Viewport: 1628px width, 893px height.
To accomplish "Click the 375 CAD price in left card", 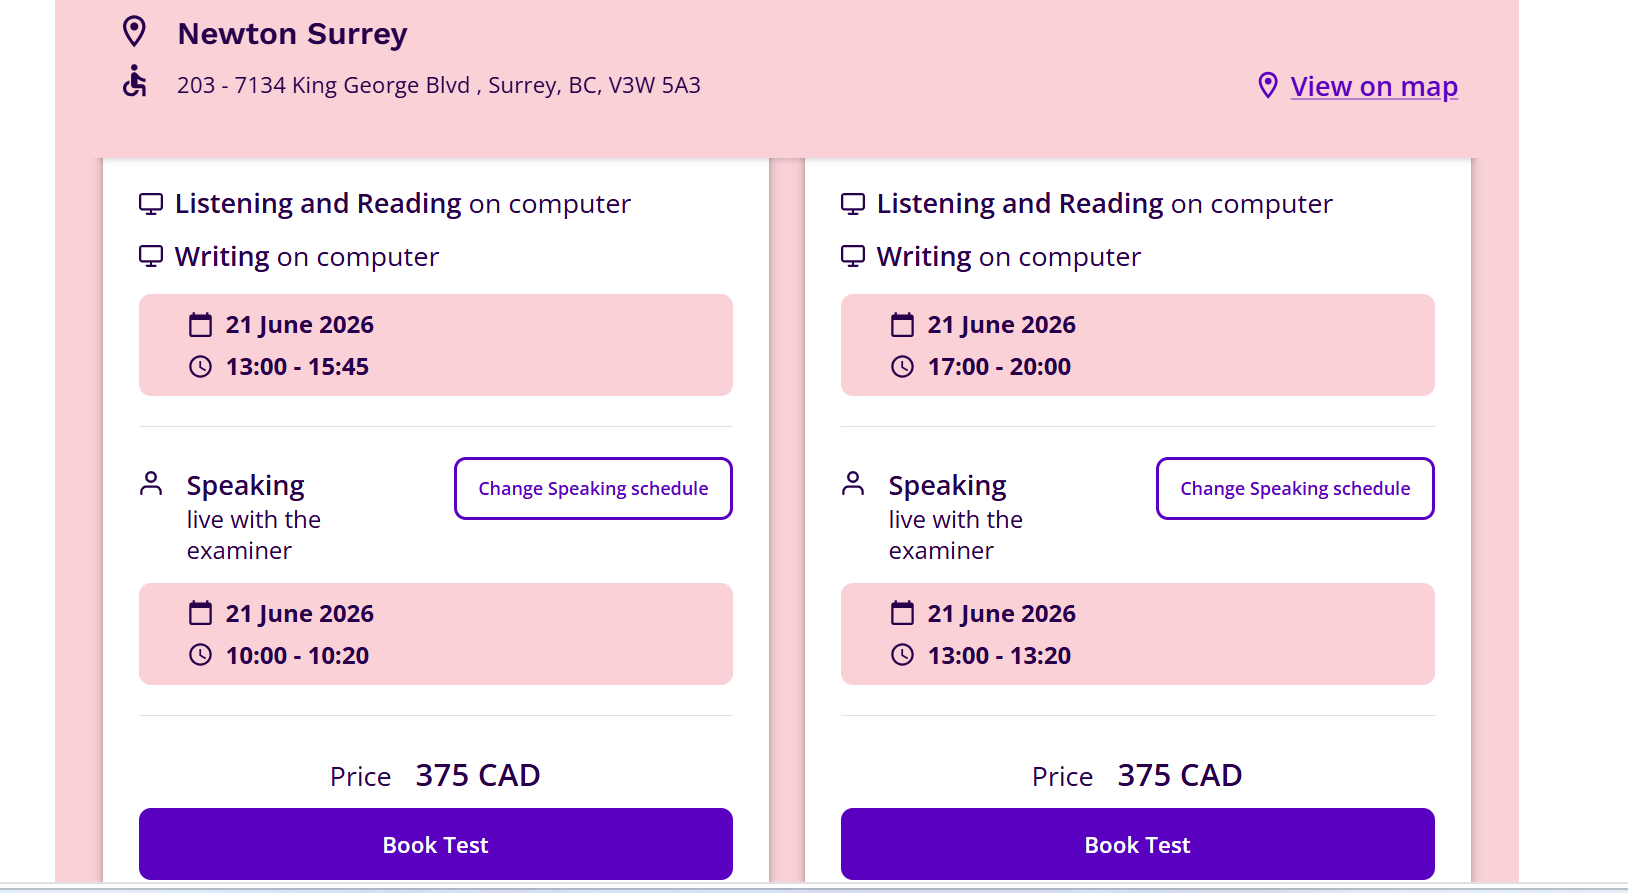I will click(478, 775).
